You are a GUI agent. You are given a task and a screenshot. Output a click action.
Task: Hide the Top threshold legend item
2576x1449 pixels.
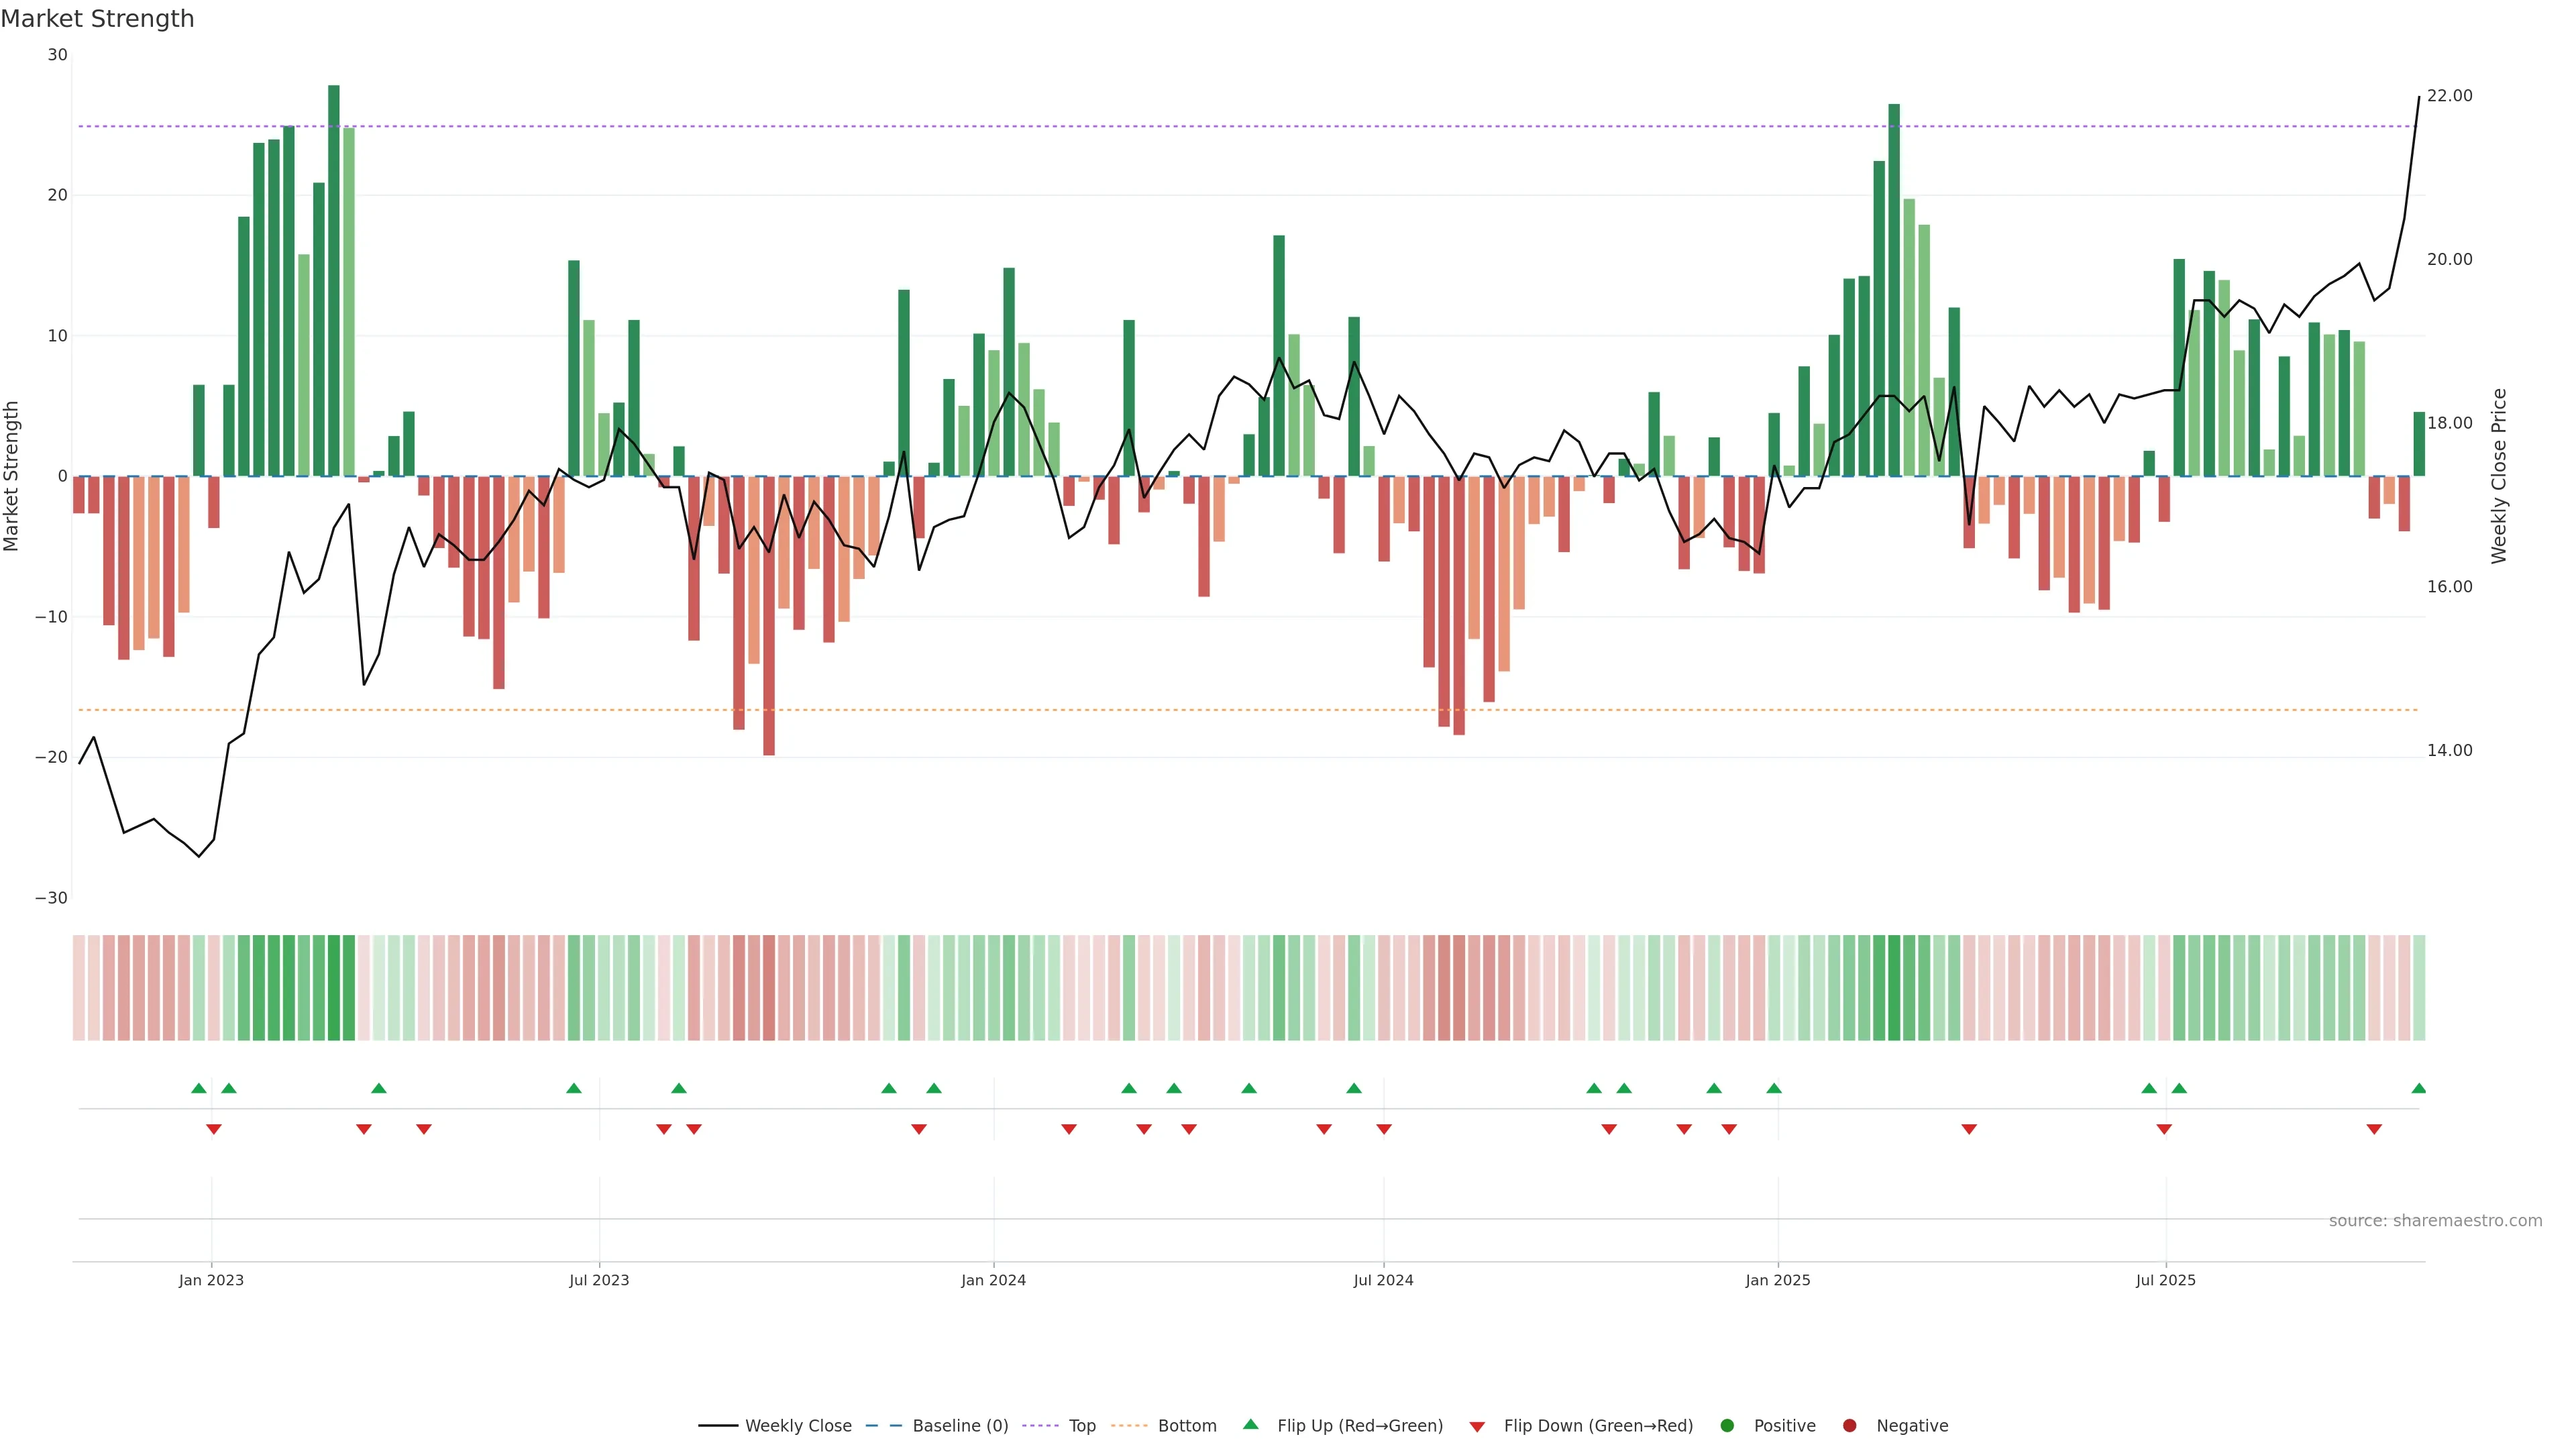pyautogui.click(x=1081, y=1425)
